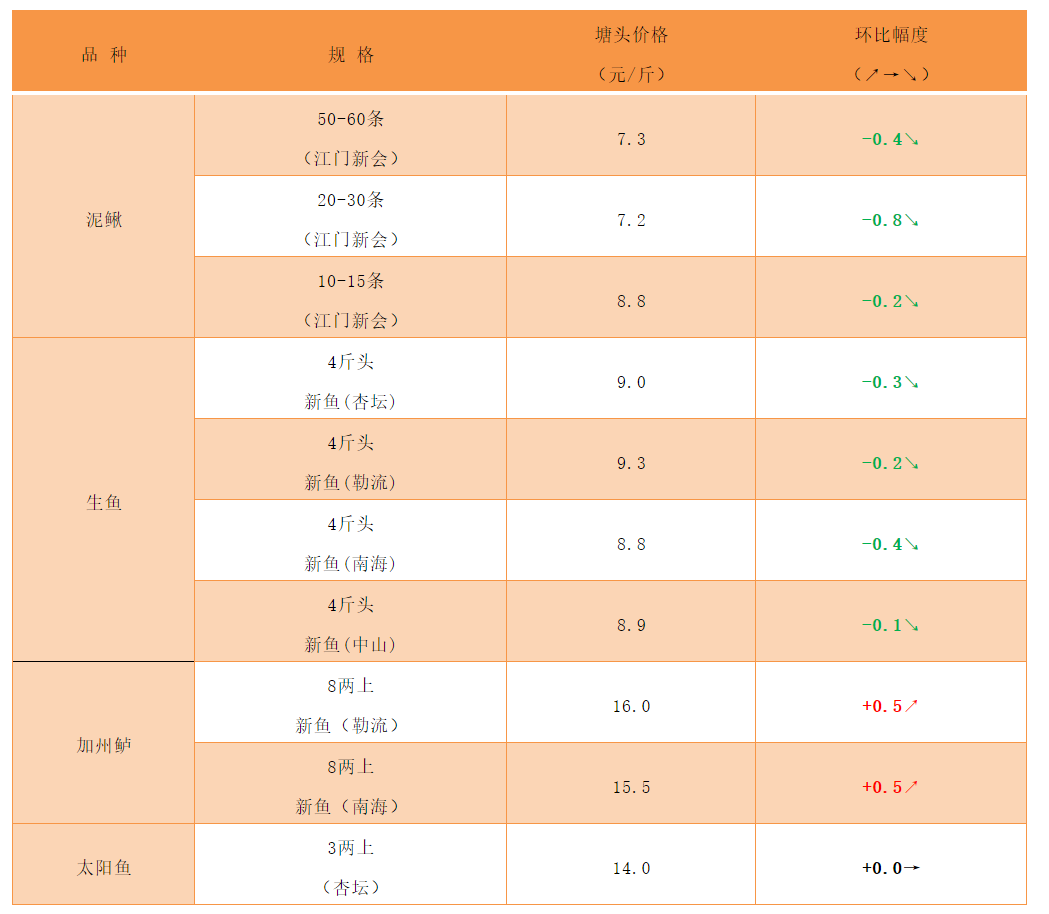This screenshot has width=1049, height=914.
Task: Select the 太阳鱼 category cell
Action: 104,867
